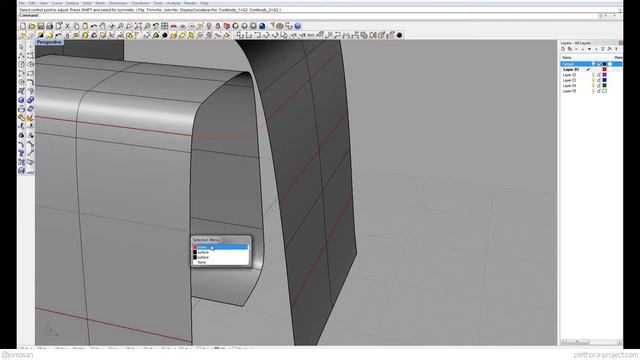Select the Explode tool
Image resolution: width=640 pixels, height=360 pixels.
[x=30, y=118]
